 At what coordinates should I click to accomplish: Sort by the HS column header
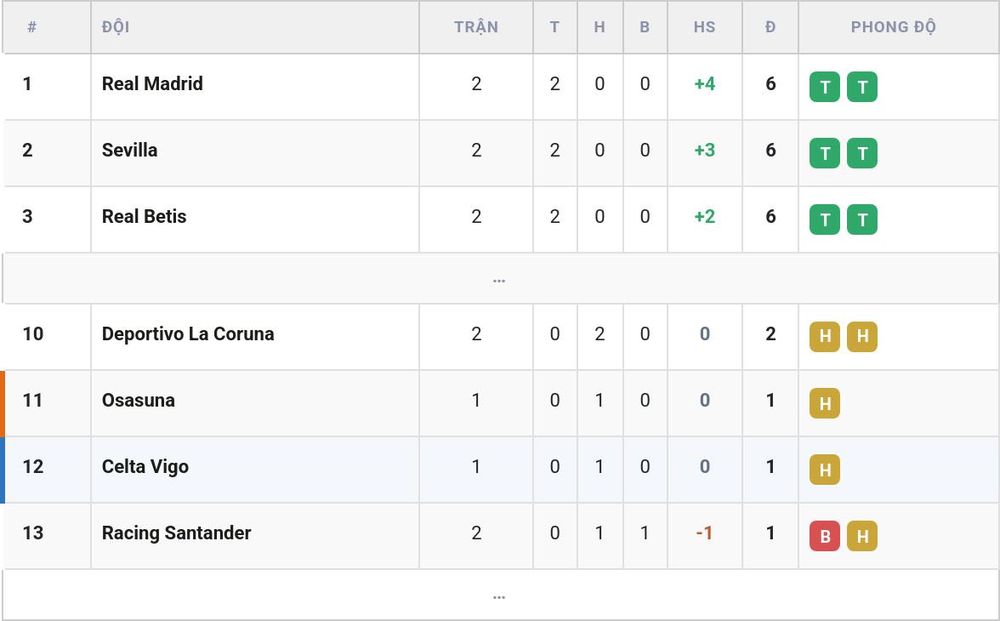click(704, 27)
